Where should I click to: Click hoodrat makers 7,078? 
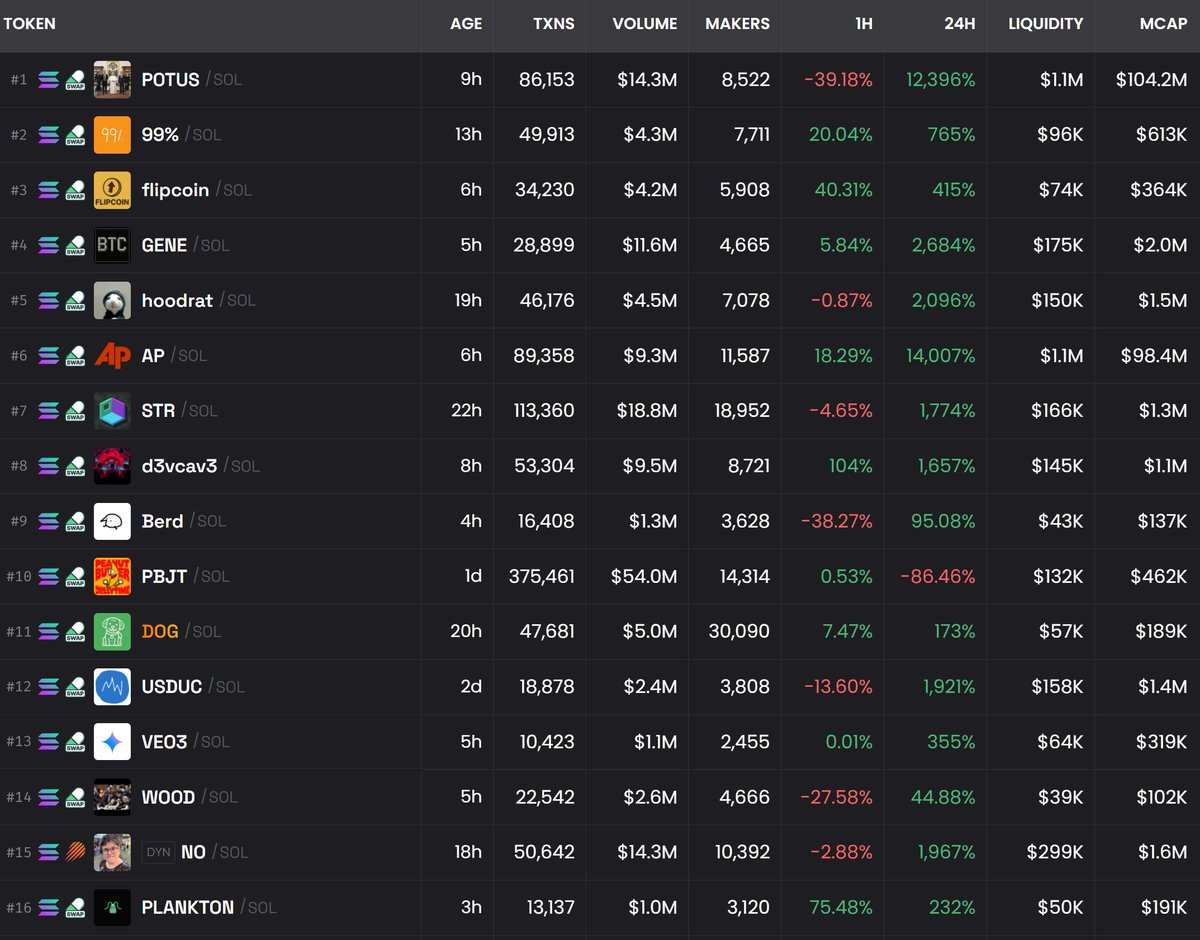click(x=745, y=301)
